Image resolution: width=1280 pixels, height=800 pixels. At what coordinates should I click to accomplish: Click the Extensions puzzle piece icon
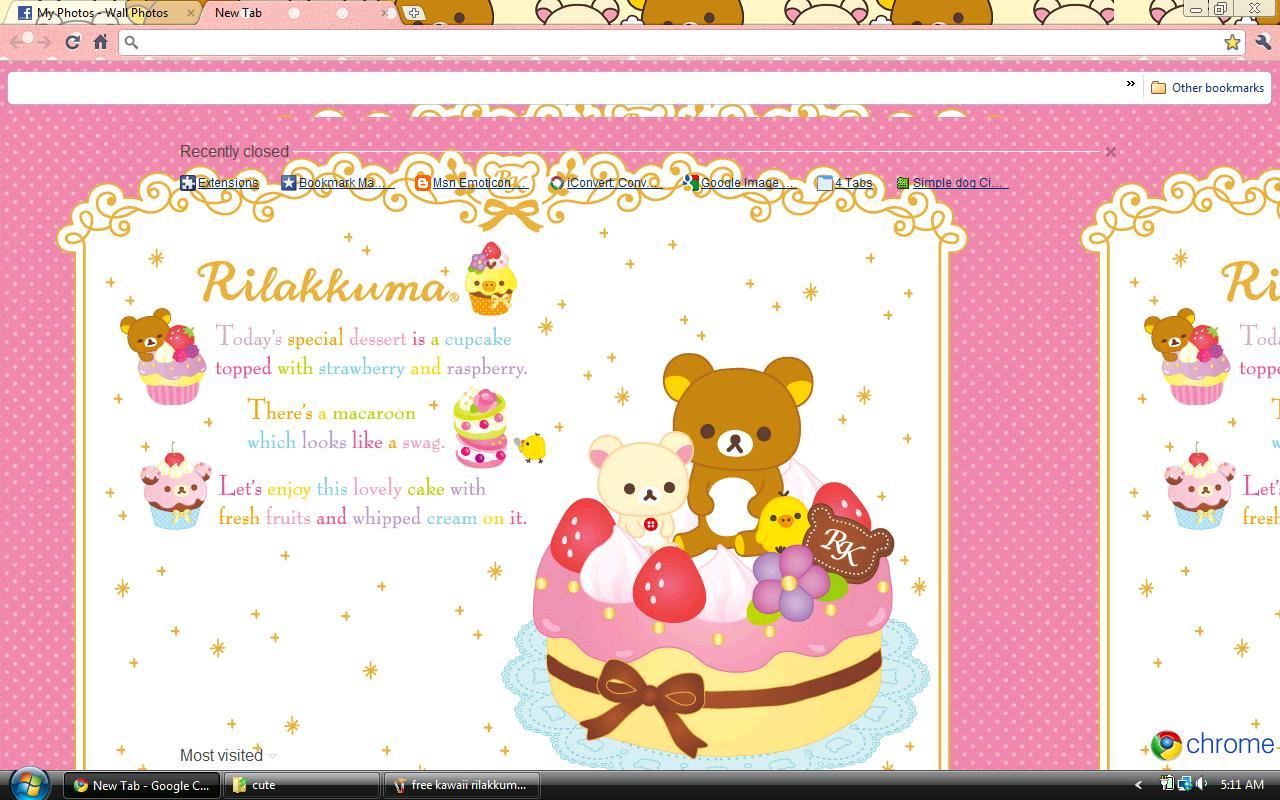pyautogui.click(x=188, y=183)
